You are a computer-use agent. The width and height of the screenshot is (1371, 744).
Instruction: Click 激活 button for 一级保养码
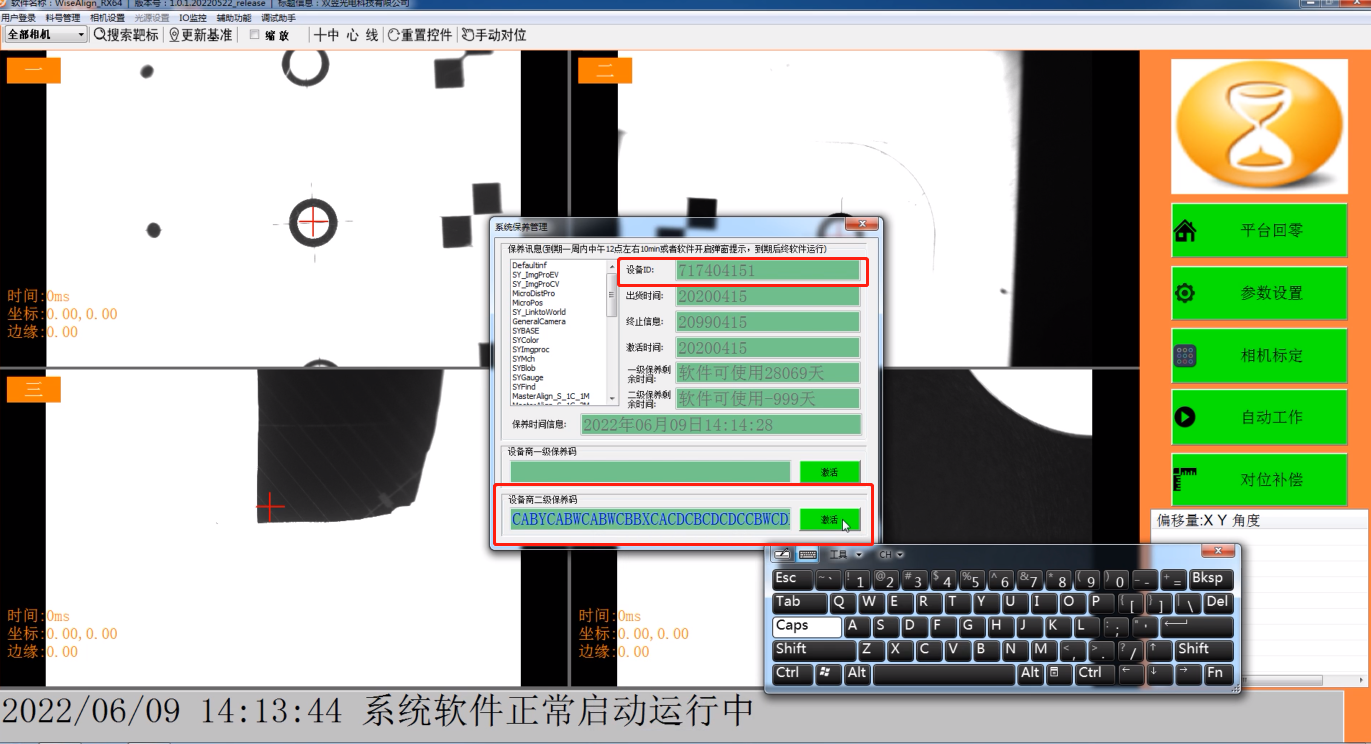(829, 472)
